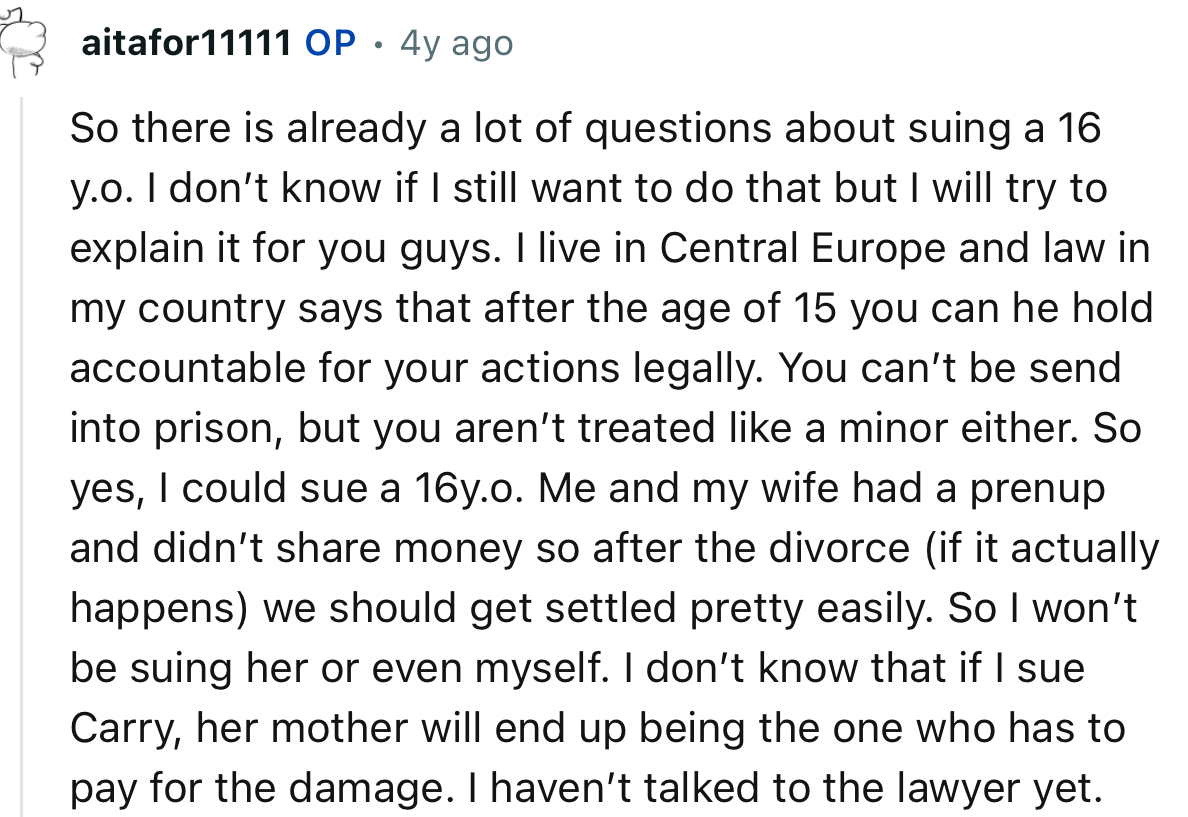Collapse the comment using the left thread line

point(23,450)
